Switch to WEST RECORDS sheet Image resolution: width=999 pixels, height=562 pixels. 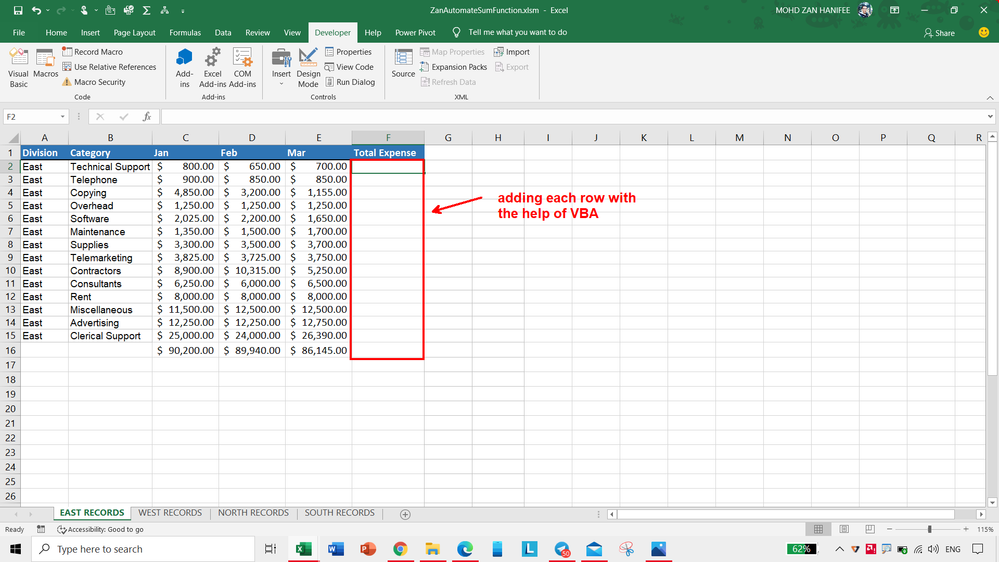(x=170, y=513)
